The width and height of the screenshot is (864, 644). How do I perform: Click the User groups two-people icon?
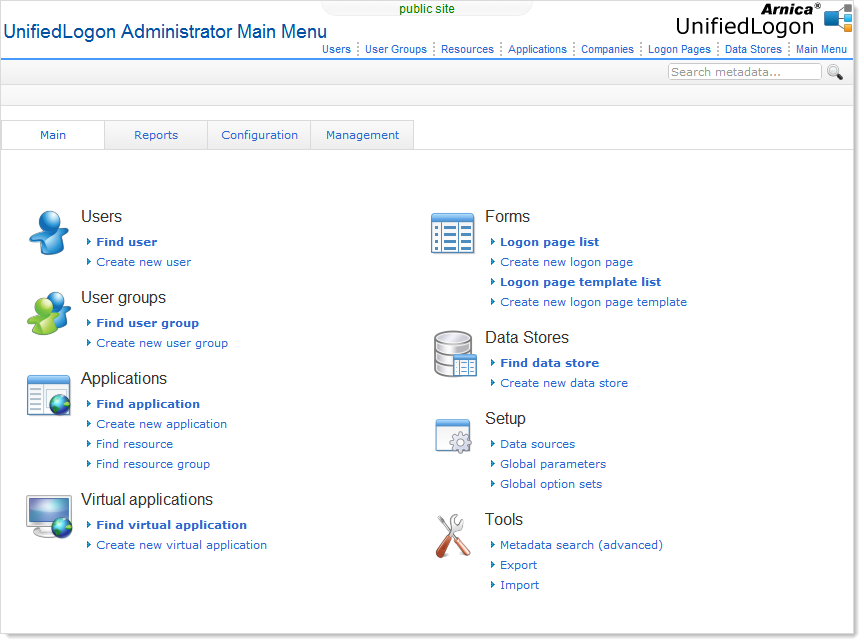(49, 314)
